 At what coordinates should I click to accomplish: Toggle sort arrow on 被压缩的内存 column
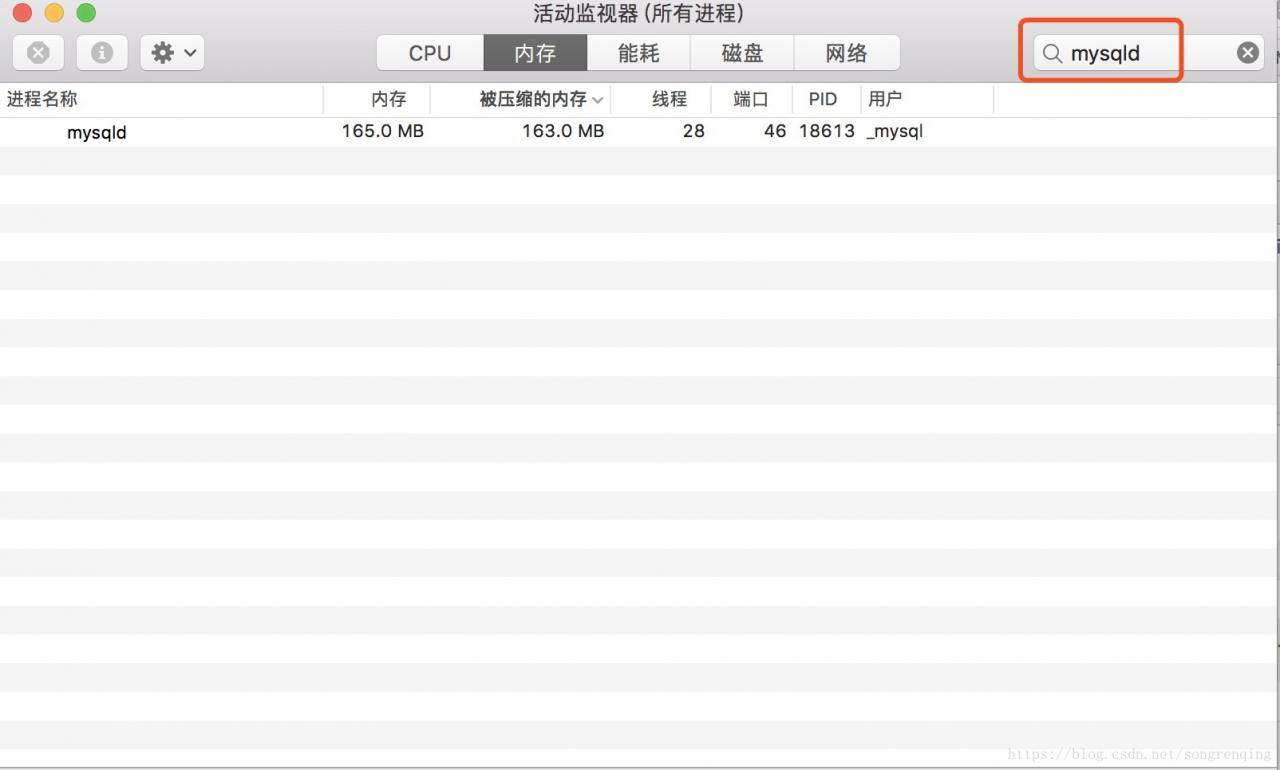tap(598, 100)
